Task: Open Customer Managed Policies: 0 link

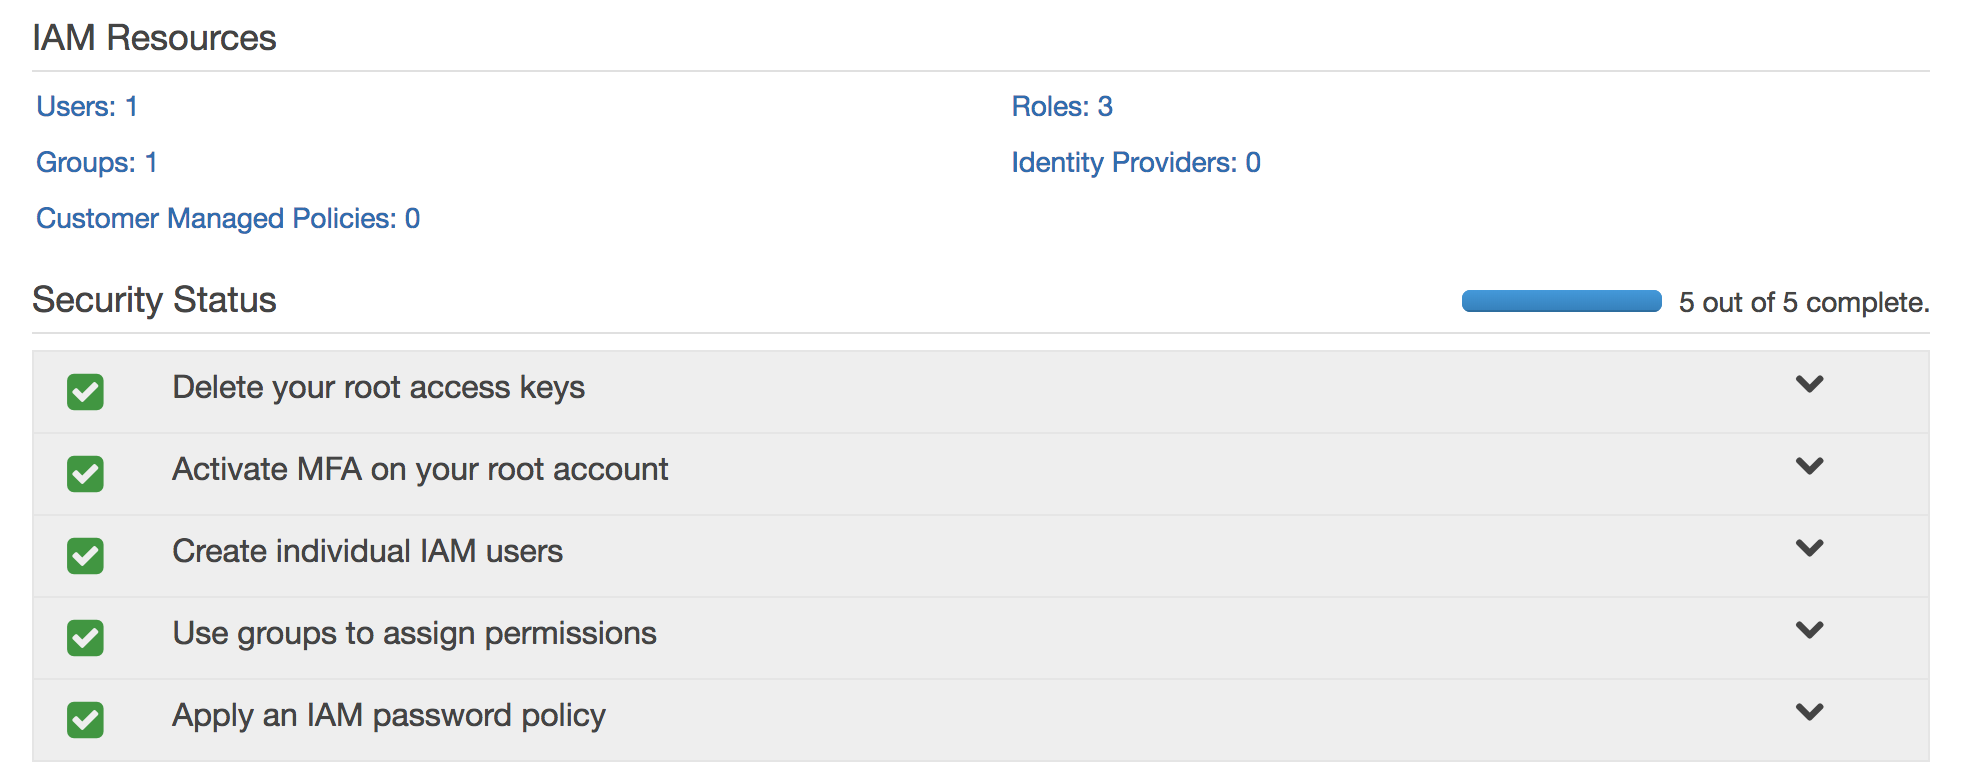Action: click(228, 219)
